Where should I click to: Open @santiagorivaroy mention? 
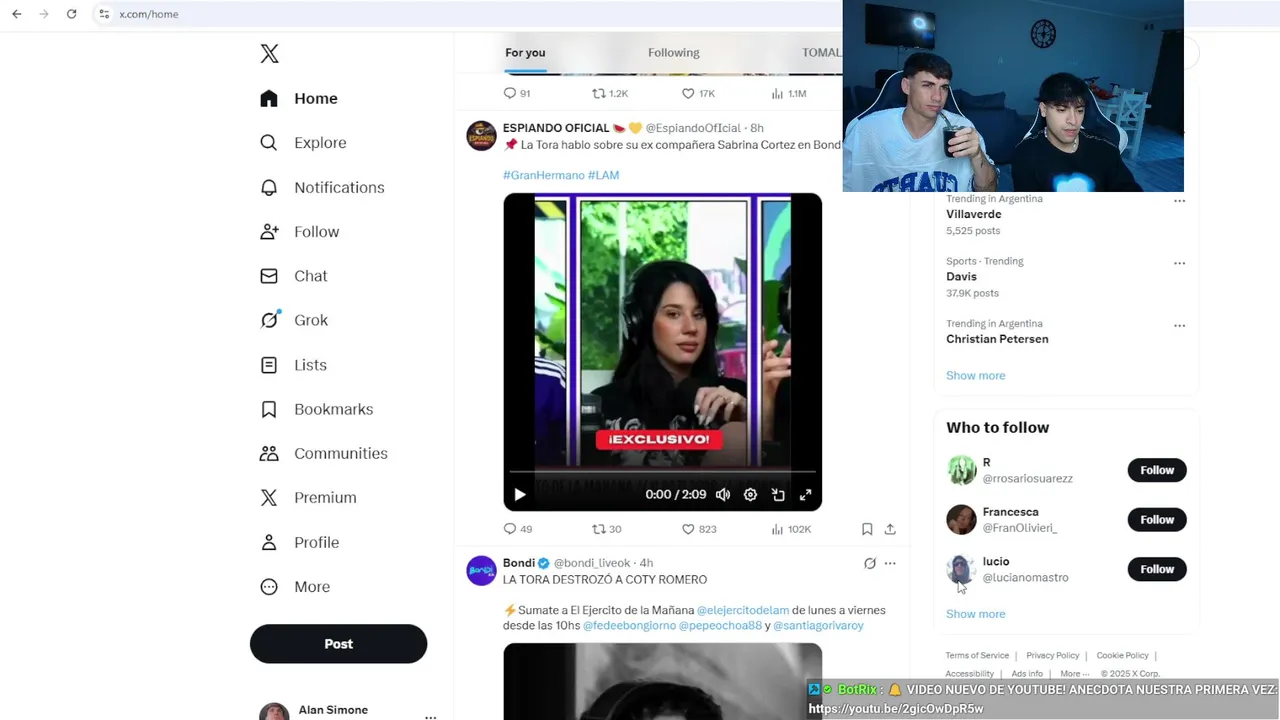[818, 625]
